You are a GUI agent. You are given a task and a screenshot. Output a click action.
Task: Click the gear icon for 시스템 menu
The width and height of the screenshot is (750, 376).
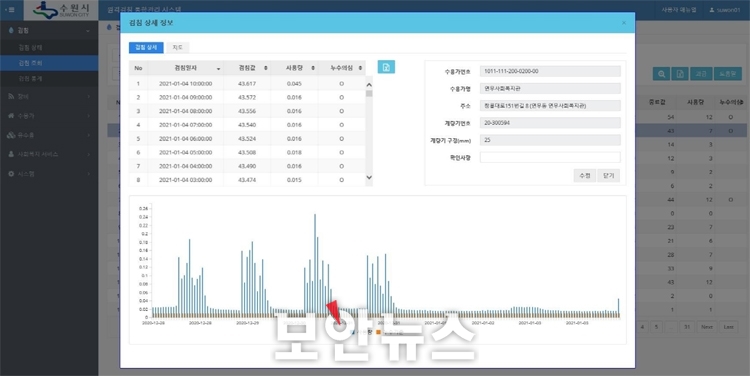click(11, 174)
